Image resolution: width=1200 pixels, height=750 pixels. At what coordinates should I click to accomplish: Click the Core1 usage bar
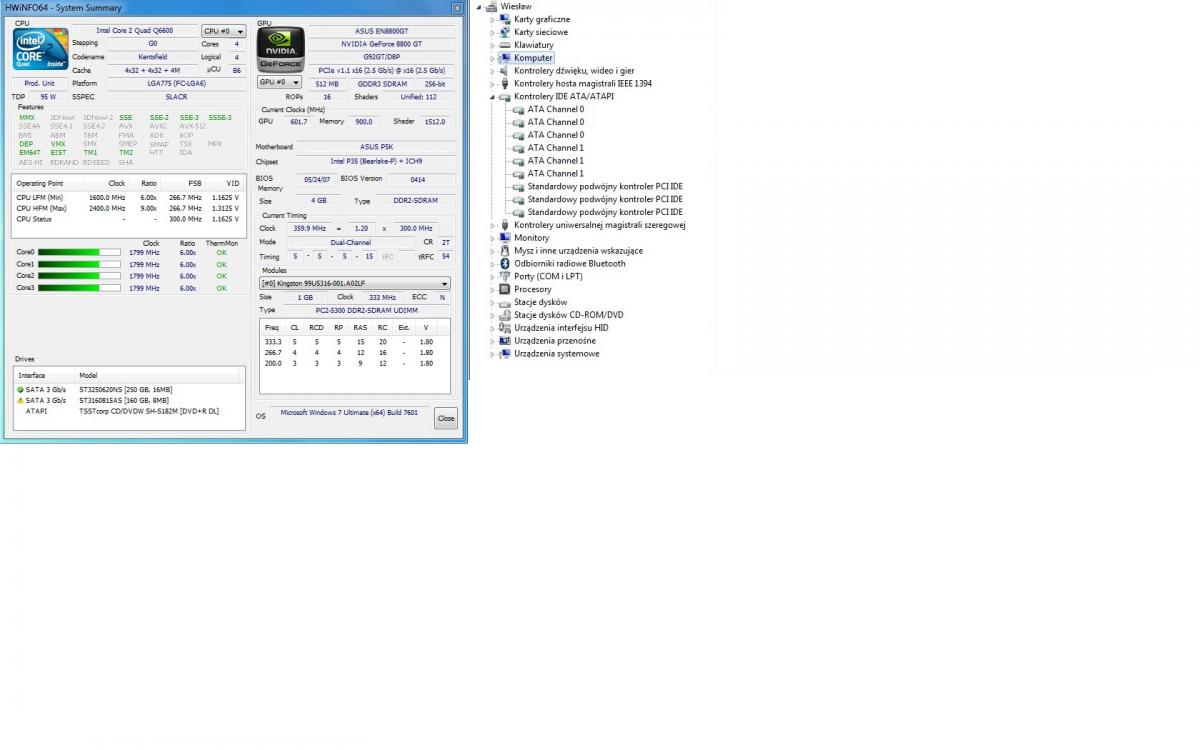(x=78, y=264)
